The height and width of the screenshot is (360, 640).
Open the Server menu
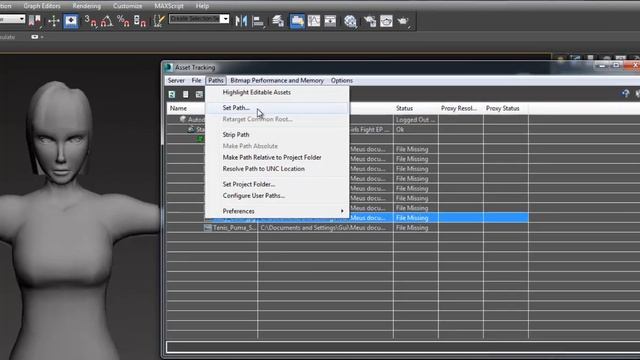[x=176, y=80]
